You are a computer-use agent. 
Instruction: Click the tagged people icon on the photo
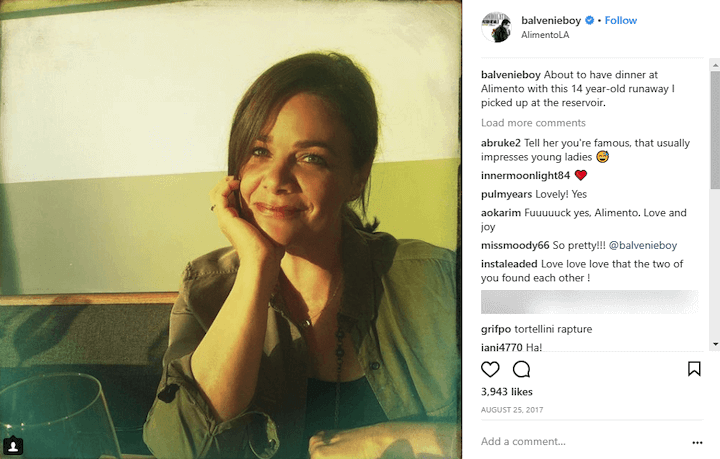tap(13, 446)
